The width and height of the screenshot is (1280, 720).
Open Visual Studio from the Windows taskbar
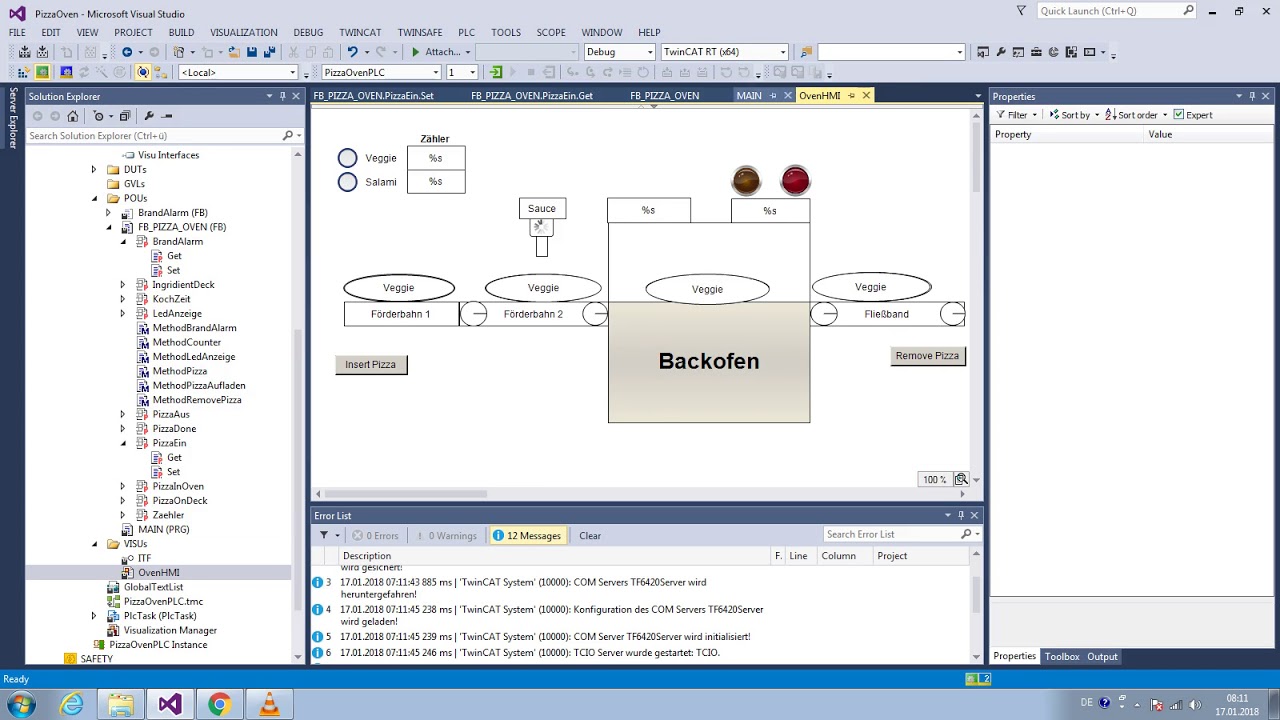tap(169, 705)
